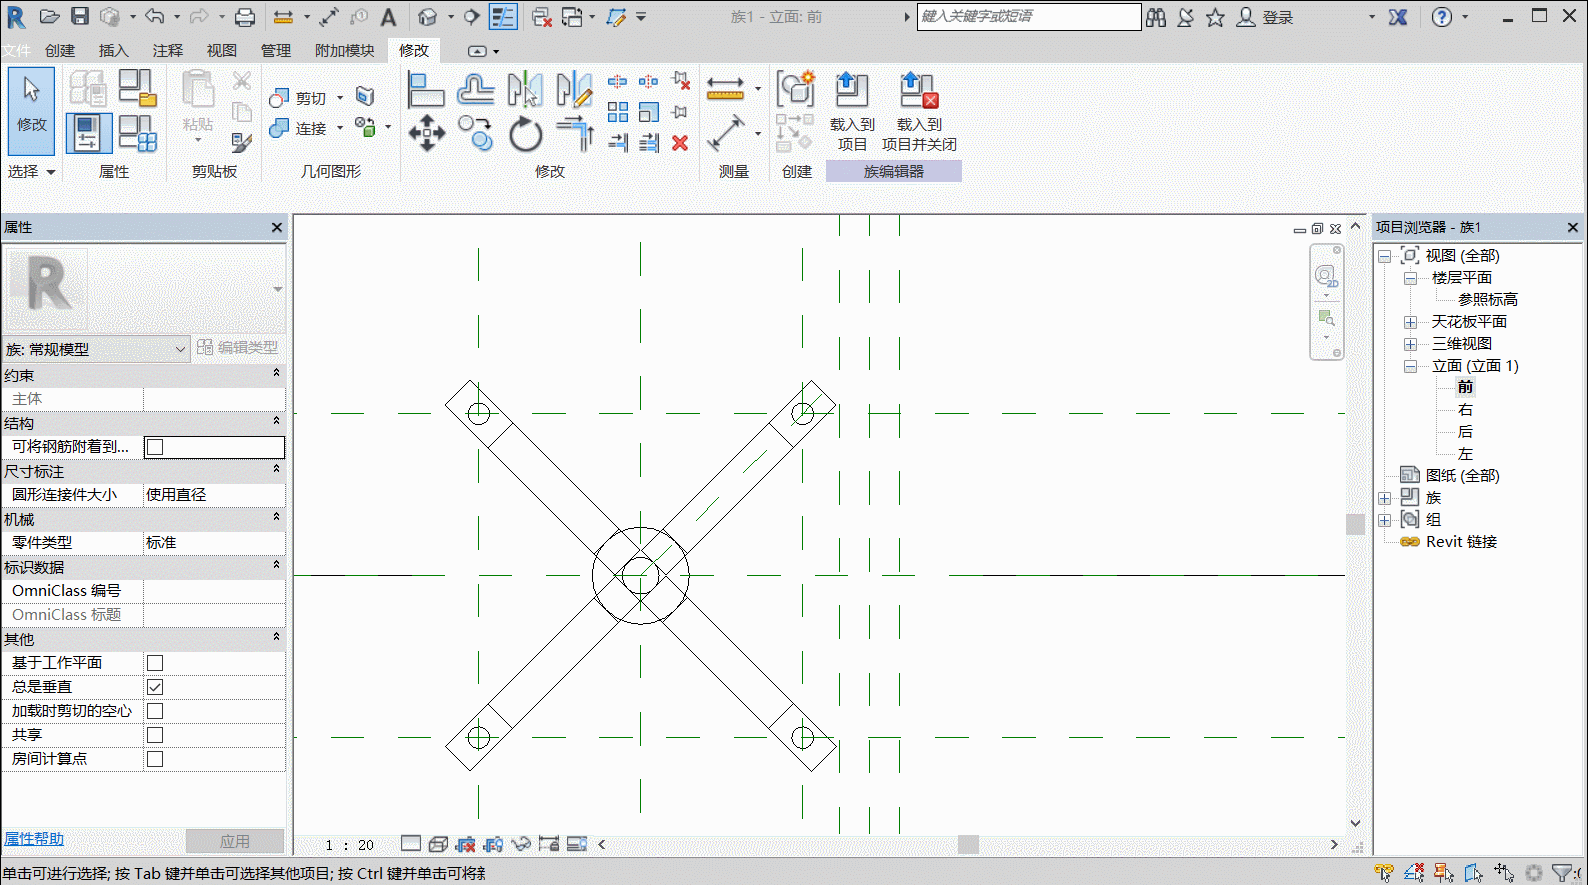The width and height of the screenshot is (1588, 885).
Task: Click Load into Project and Close
Action: point(919,111)
